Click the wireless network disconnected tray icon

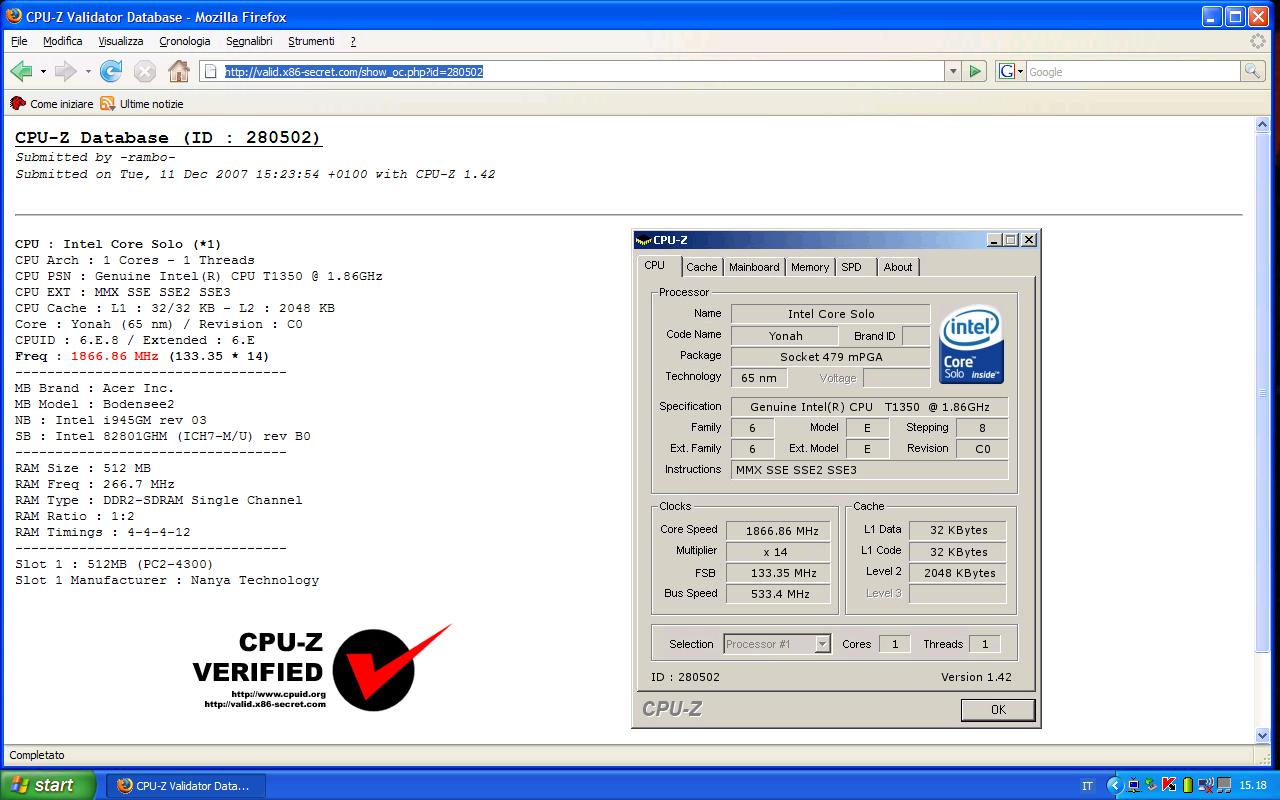click(1204, 785)
